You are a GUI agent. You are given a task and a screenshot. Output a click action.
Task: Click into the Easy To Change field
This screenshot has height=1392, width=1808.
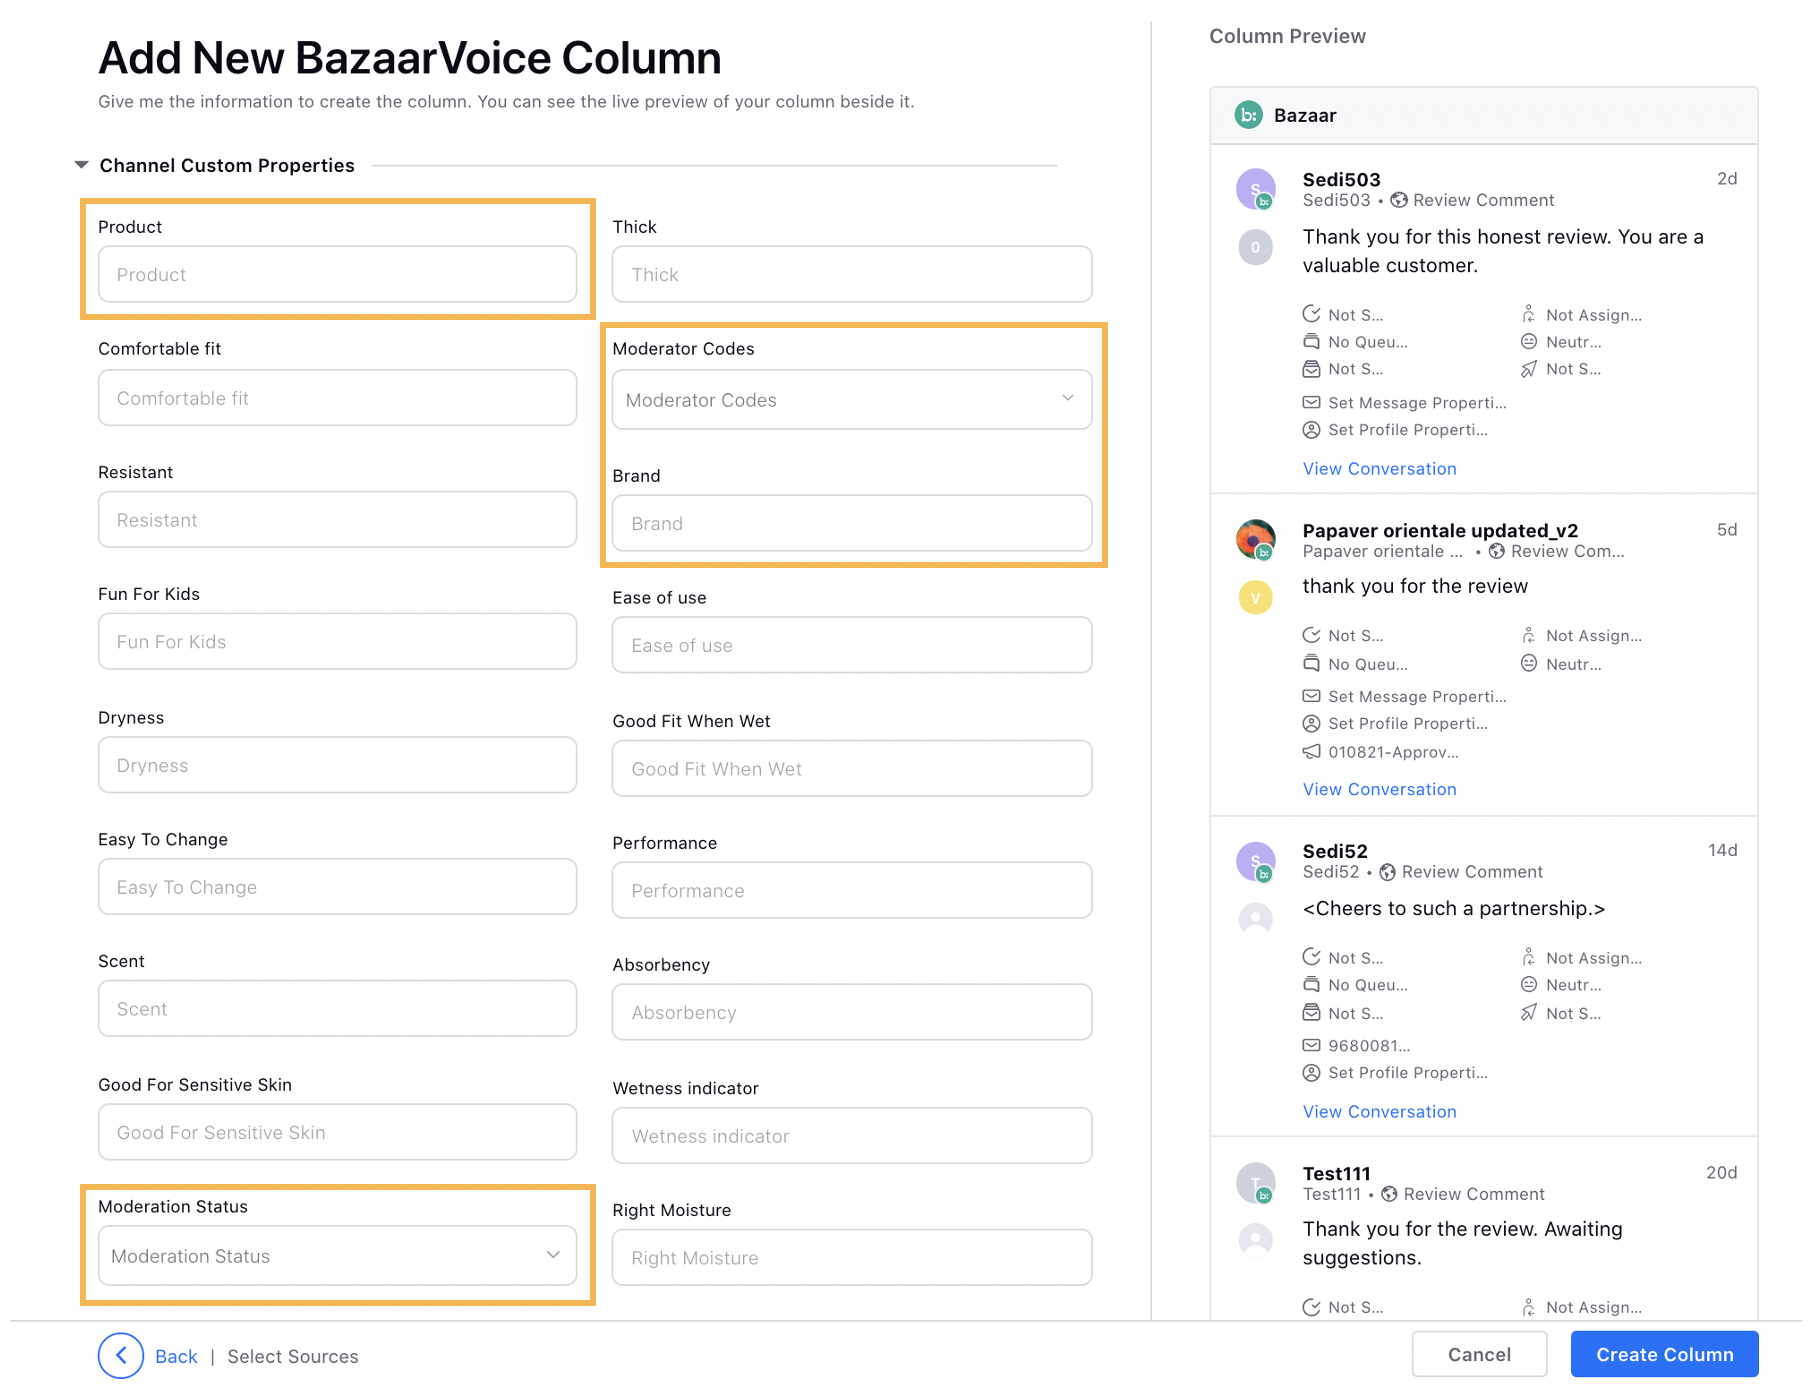(337, 887)
